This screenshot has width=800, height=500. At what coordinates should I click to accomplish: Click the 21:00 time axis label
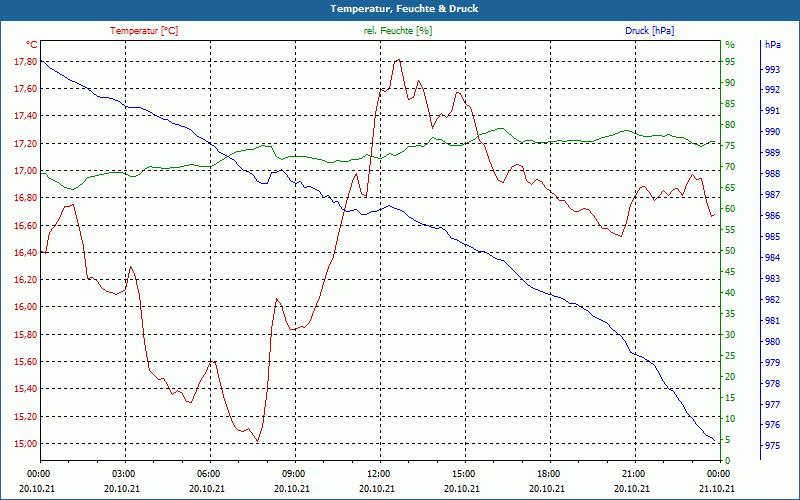coord(632,473)
